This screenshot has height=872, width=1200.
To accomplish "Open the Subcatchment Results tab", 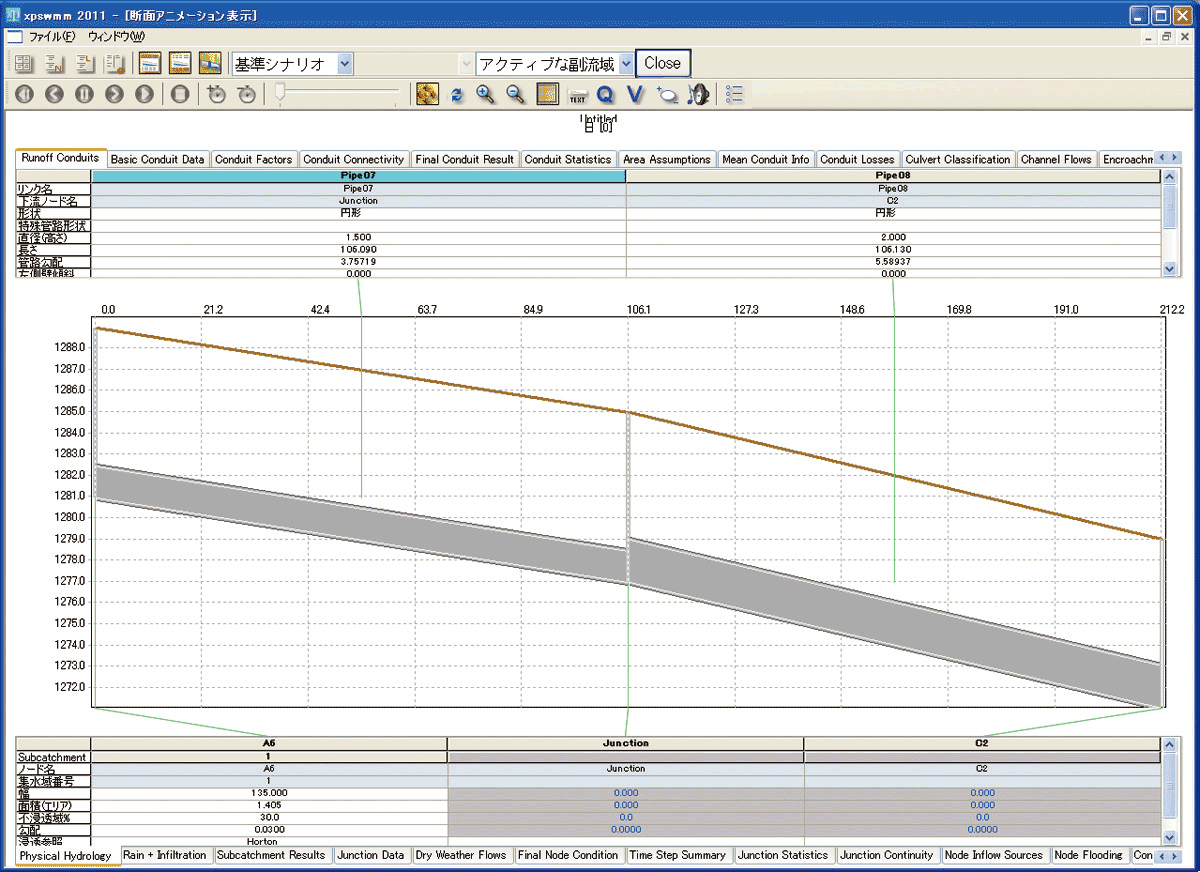I will click(271, 855).
